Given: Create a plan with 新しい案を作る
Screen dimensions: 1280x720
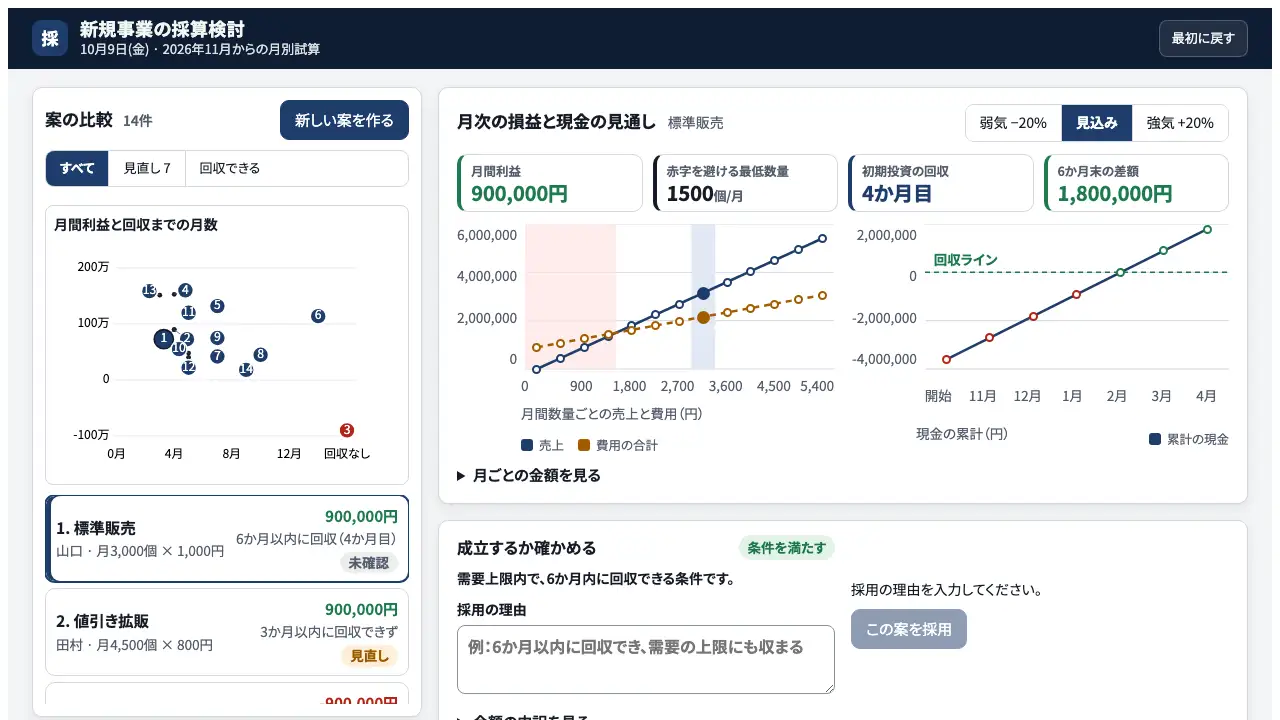Looking at the screenshot, I should click(x=344, y=120).
